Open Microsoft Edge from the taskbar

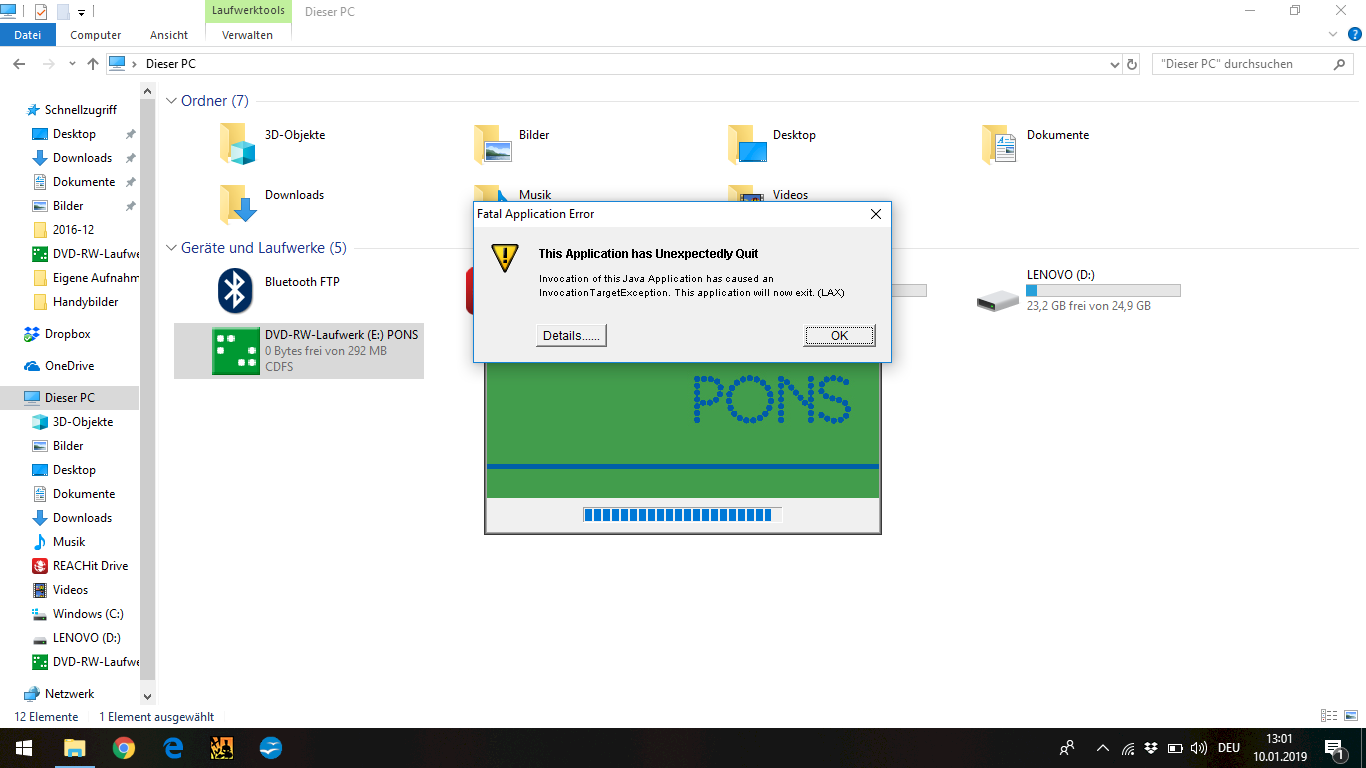(172, 747)
